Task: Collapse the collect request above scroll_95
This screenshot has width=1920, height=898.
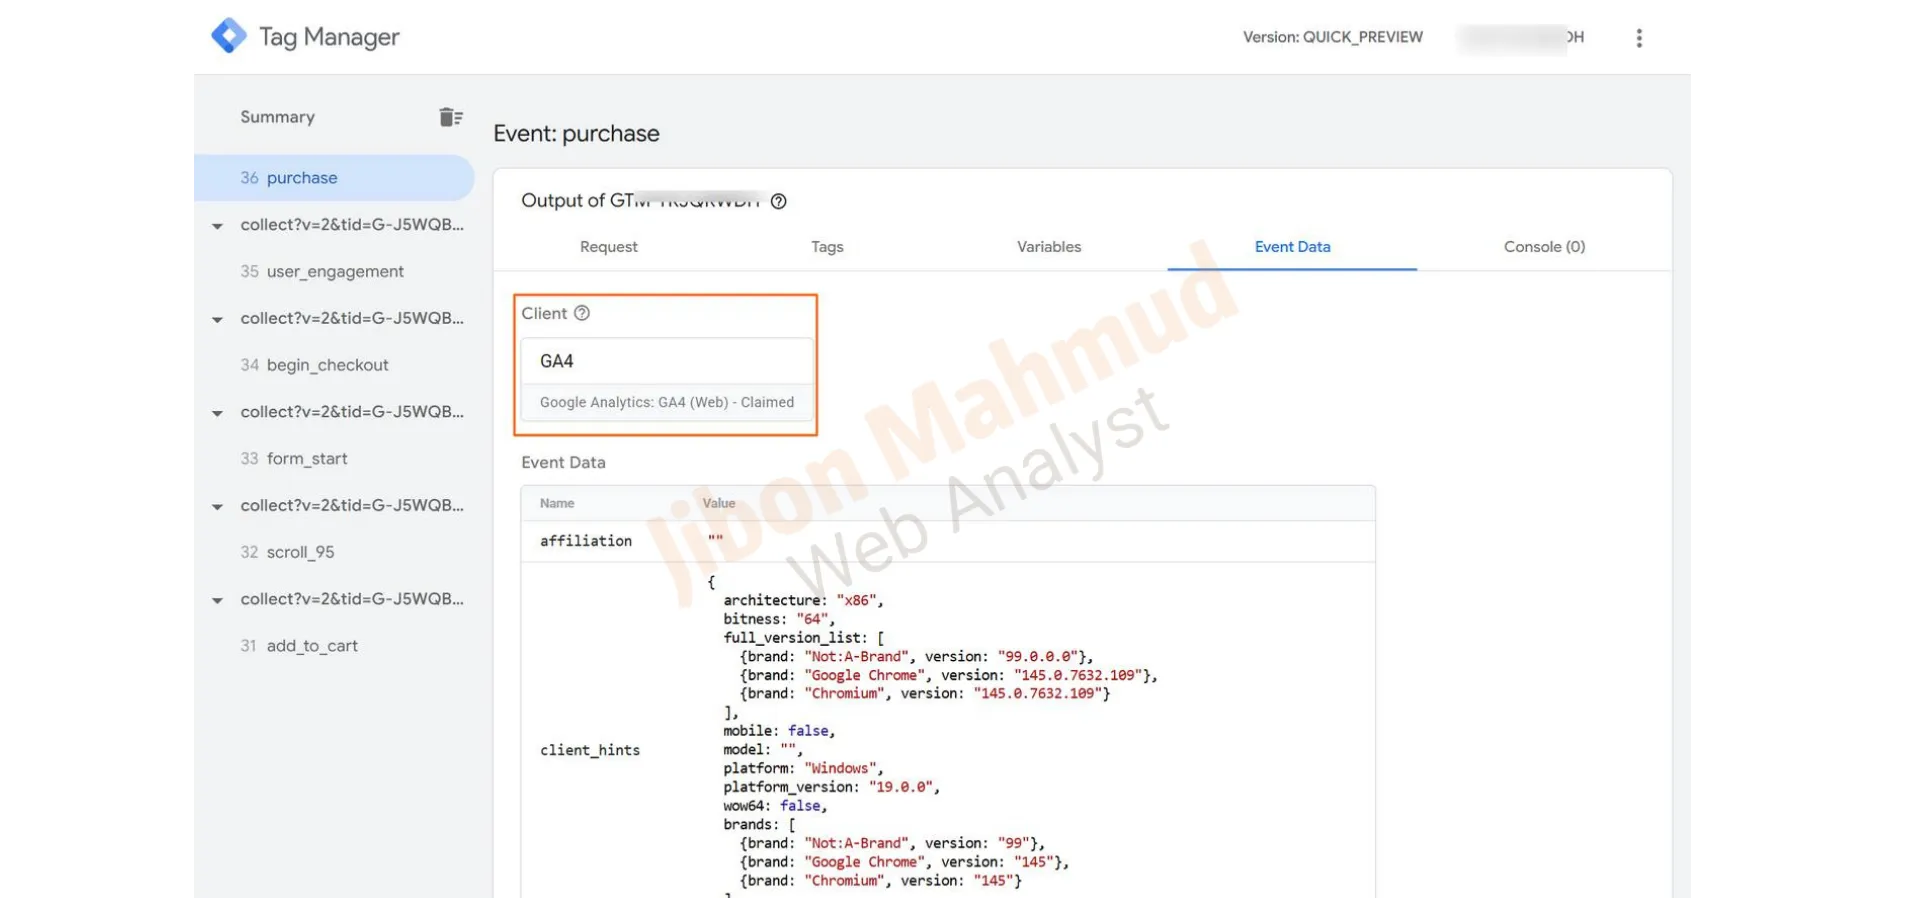Action: [218, 507]
